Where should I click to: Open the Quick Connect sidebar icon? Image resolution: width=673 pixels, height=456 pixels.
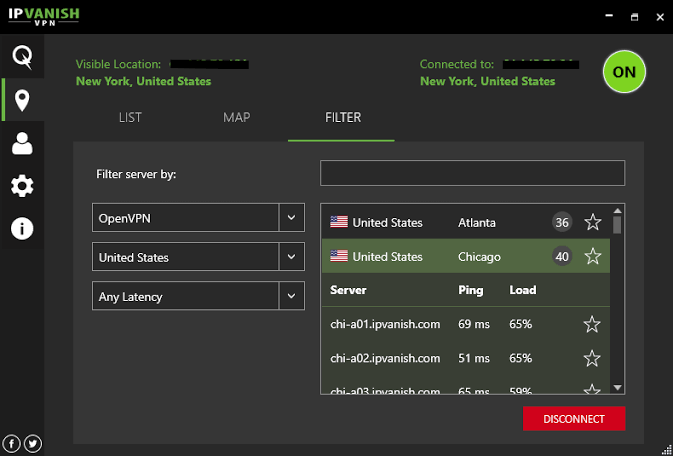21,56
